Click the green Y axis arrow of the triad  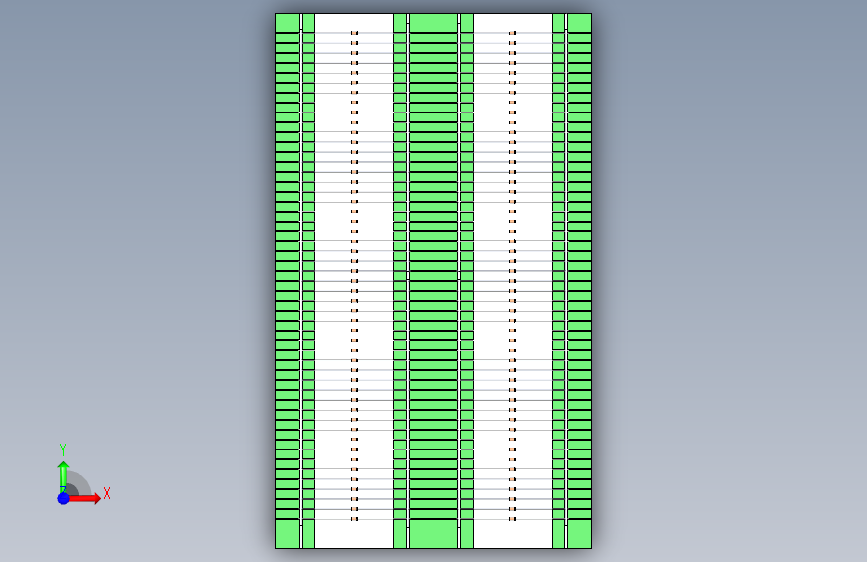click(63, 476)
